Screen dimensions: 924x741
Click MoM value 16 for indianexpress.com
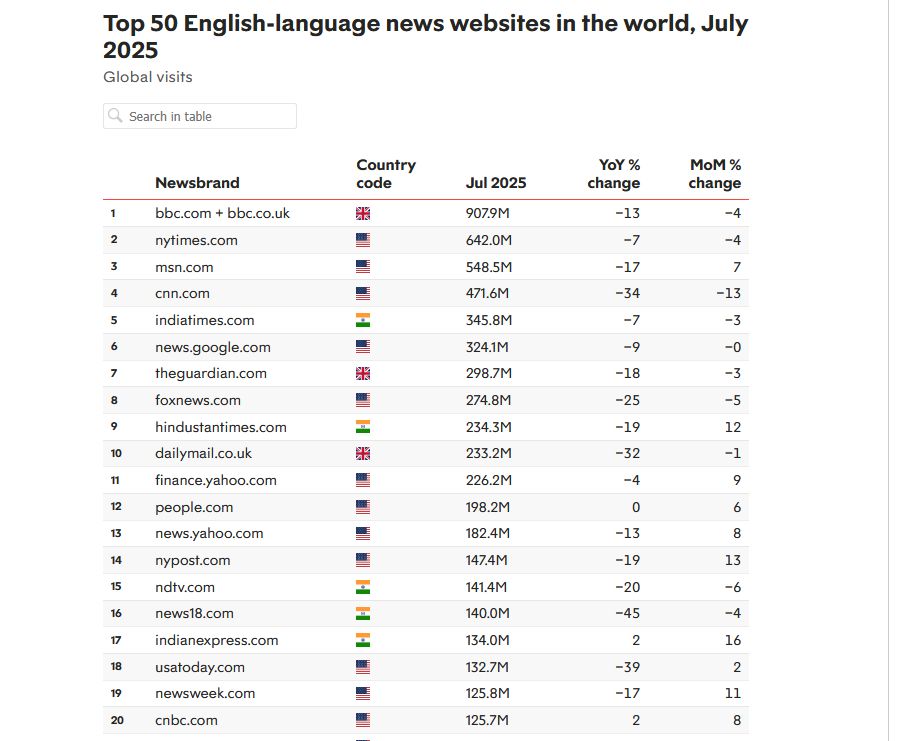733,641
